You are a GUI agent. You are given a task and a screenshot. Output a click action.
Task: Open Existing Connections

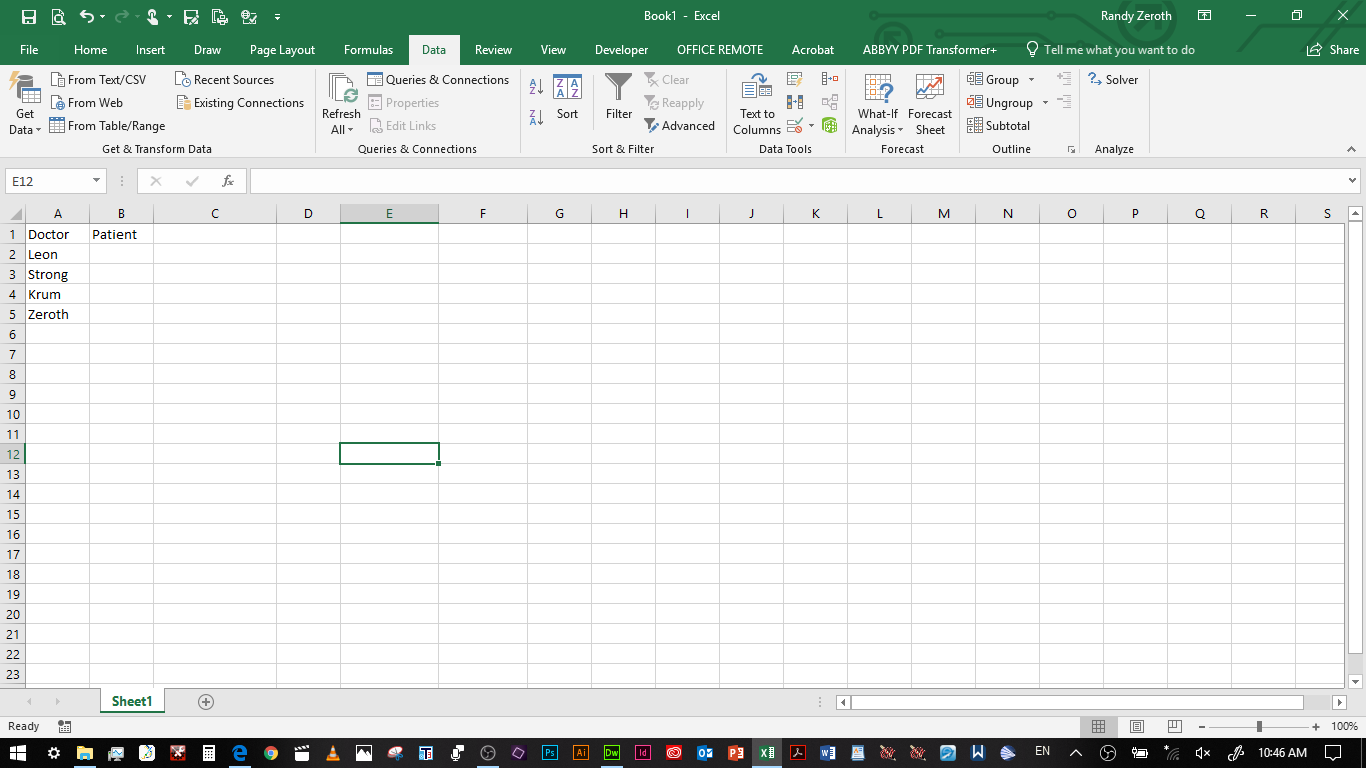pos(240,103)
